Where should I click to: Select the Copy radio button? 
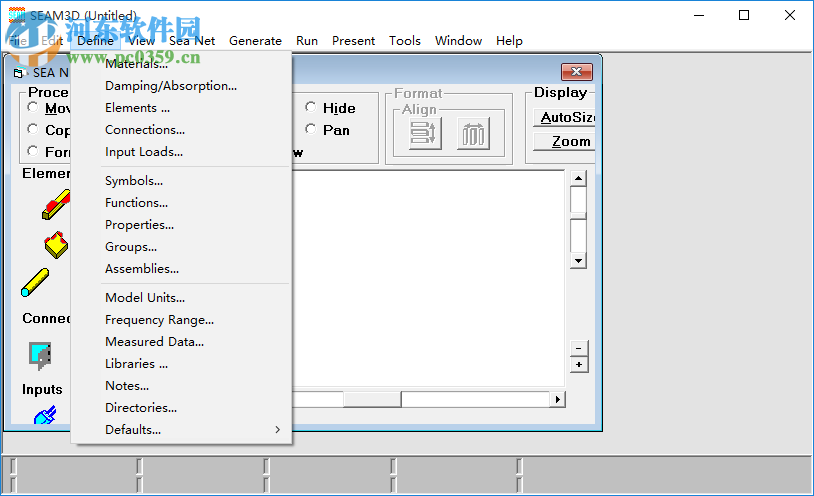pyautogui.click(x=33, y=129)
